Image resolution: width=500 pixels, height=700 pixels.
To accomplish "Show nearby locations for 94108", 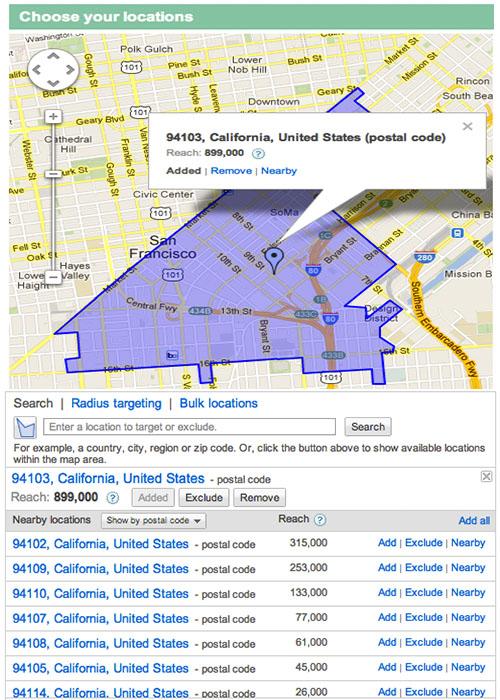I will tap(468, 642).
